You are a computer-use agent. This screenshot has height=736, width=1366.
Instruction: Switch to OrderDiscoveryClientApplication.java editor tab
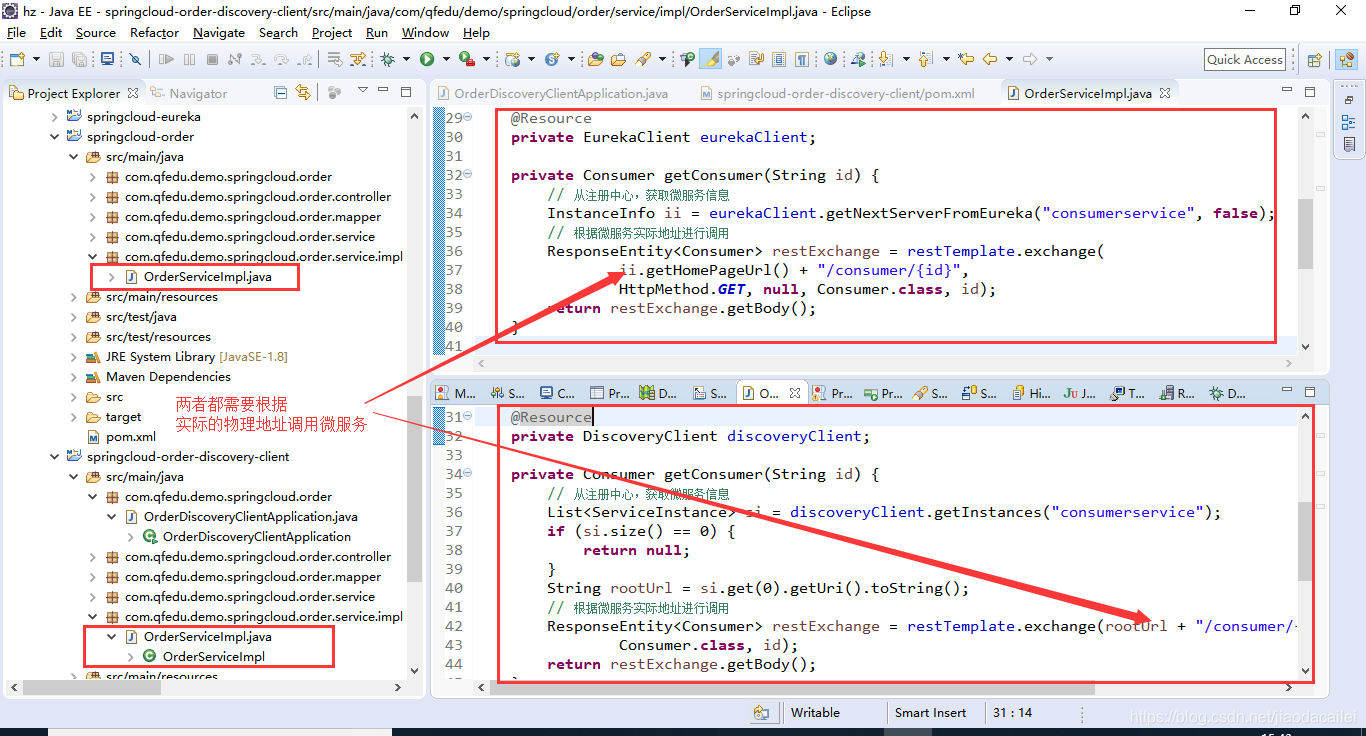[x=554, y=93]
